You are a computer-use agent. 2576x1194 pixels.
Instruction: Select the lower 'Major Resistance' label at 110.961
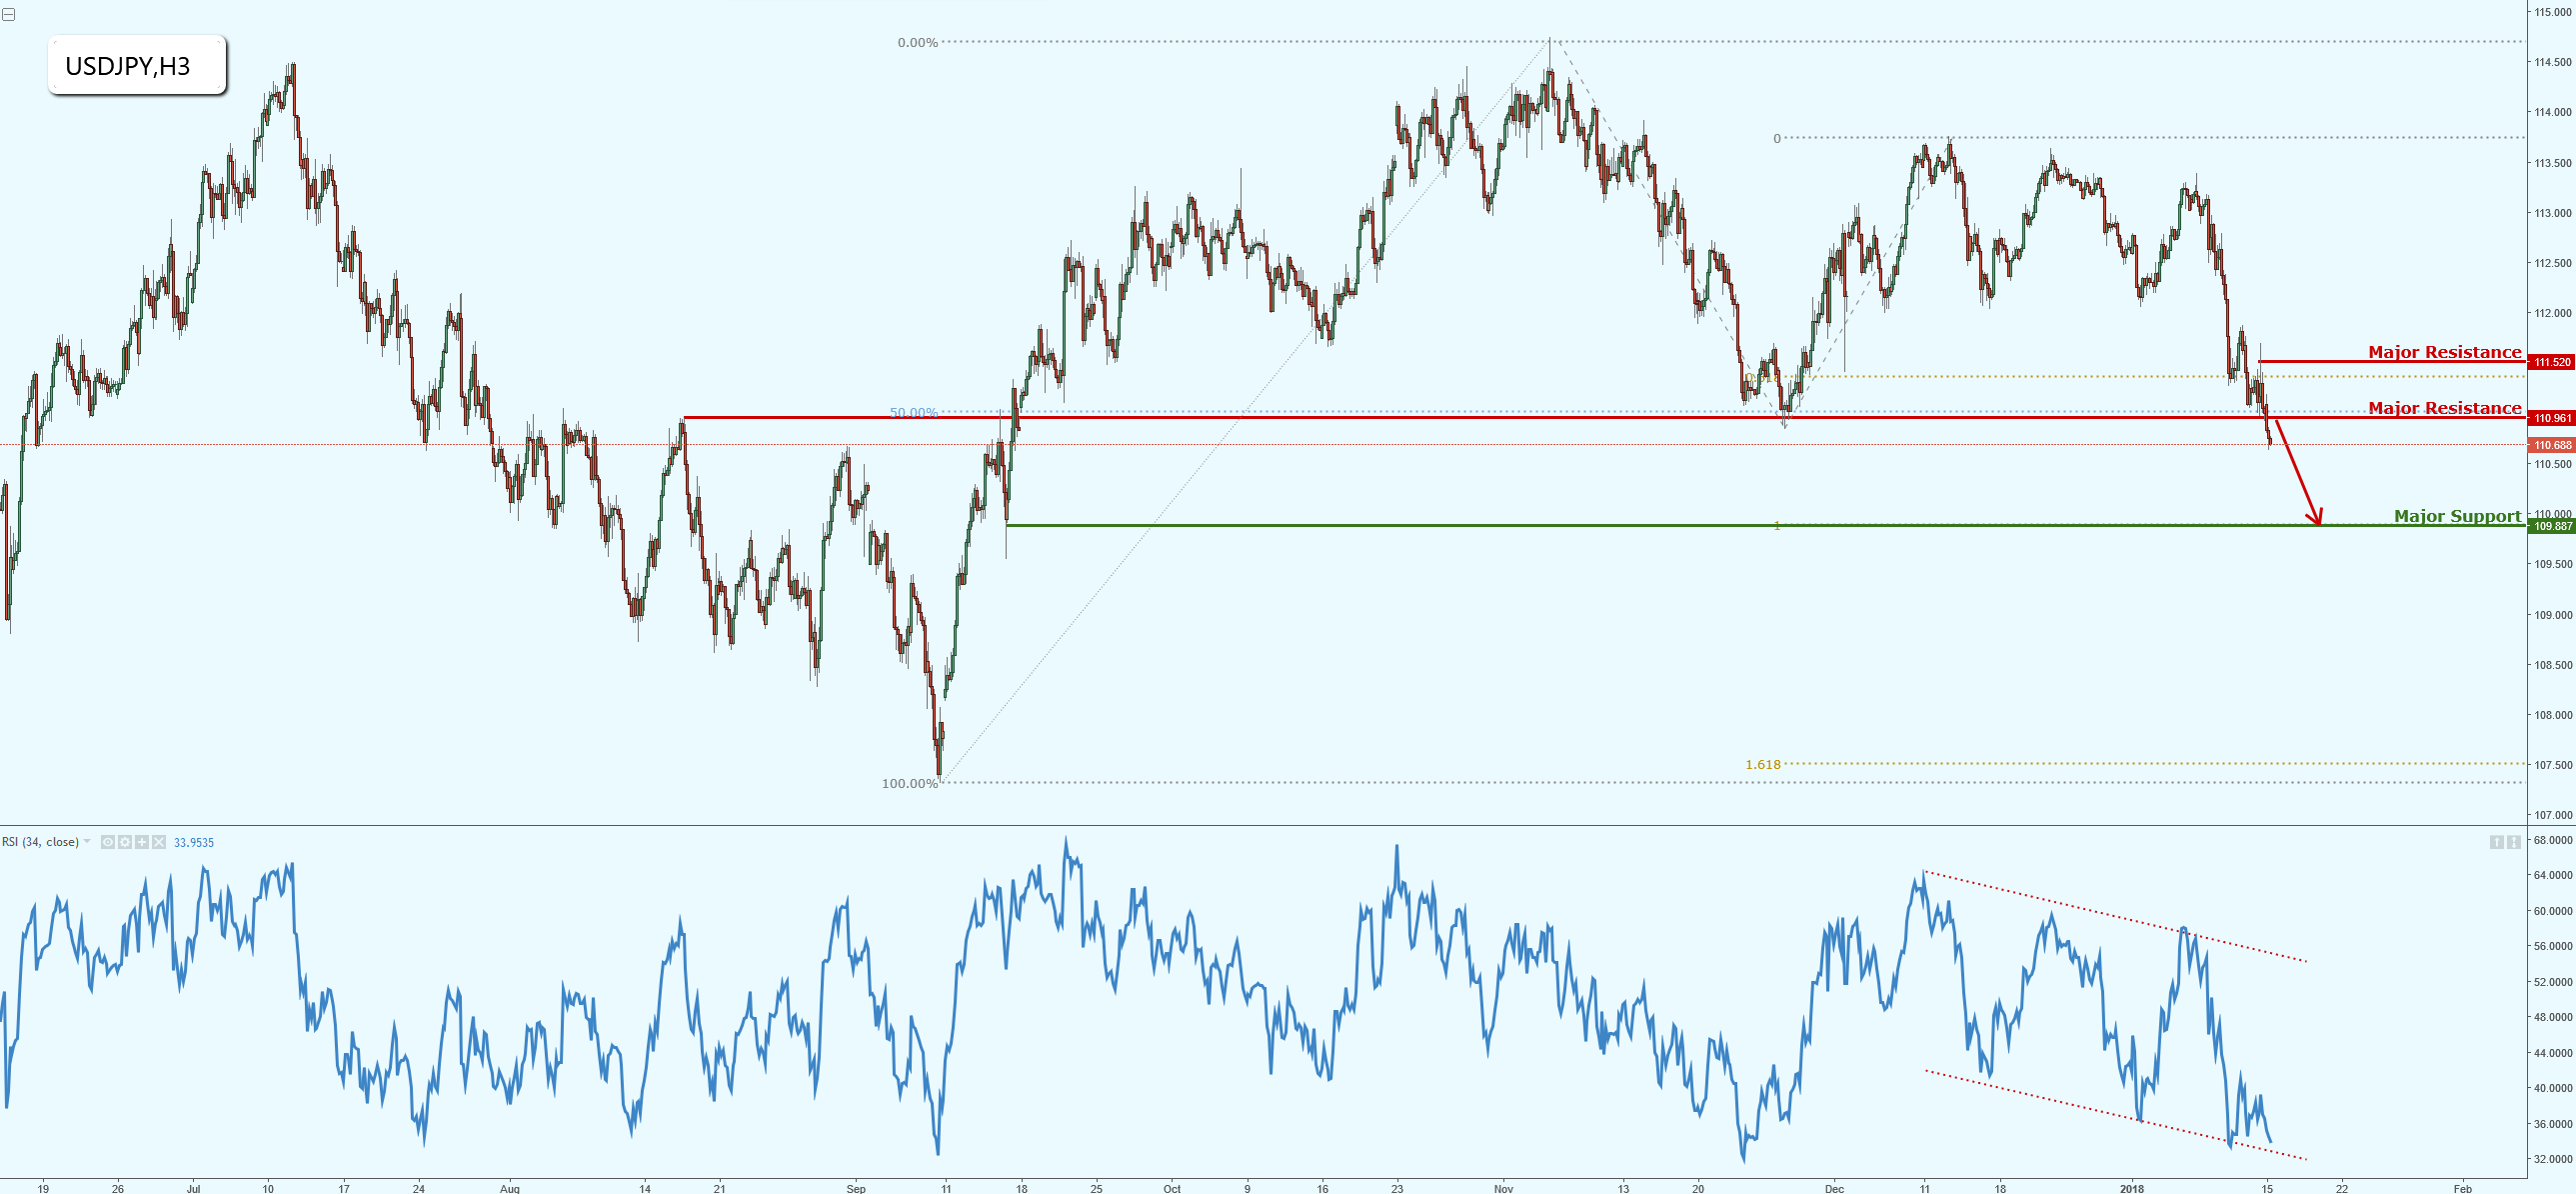(x=2444, y=407)
